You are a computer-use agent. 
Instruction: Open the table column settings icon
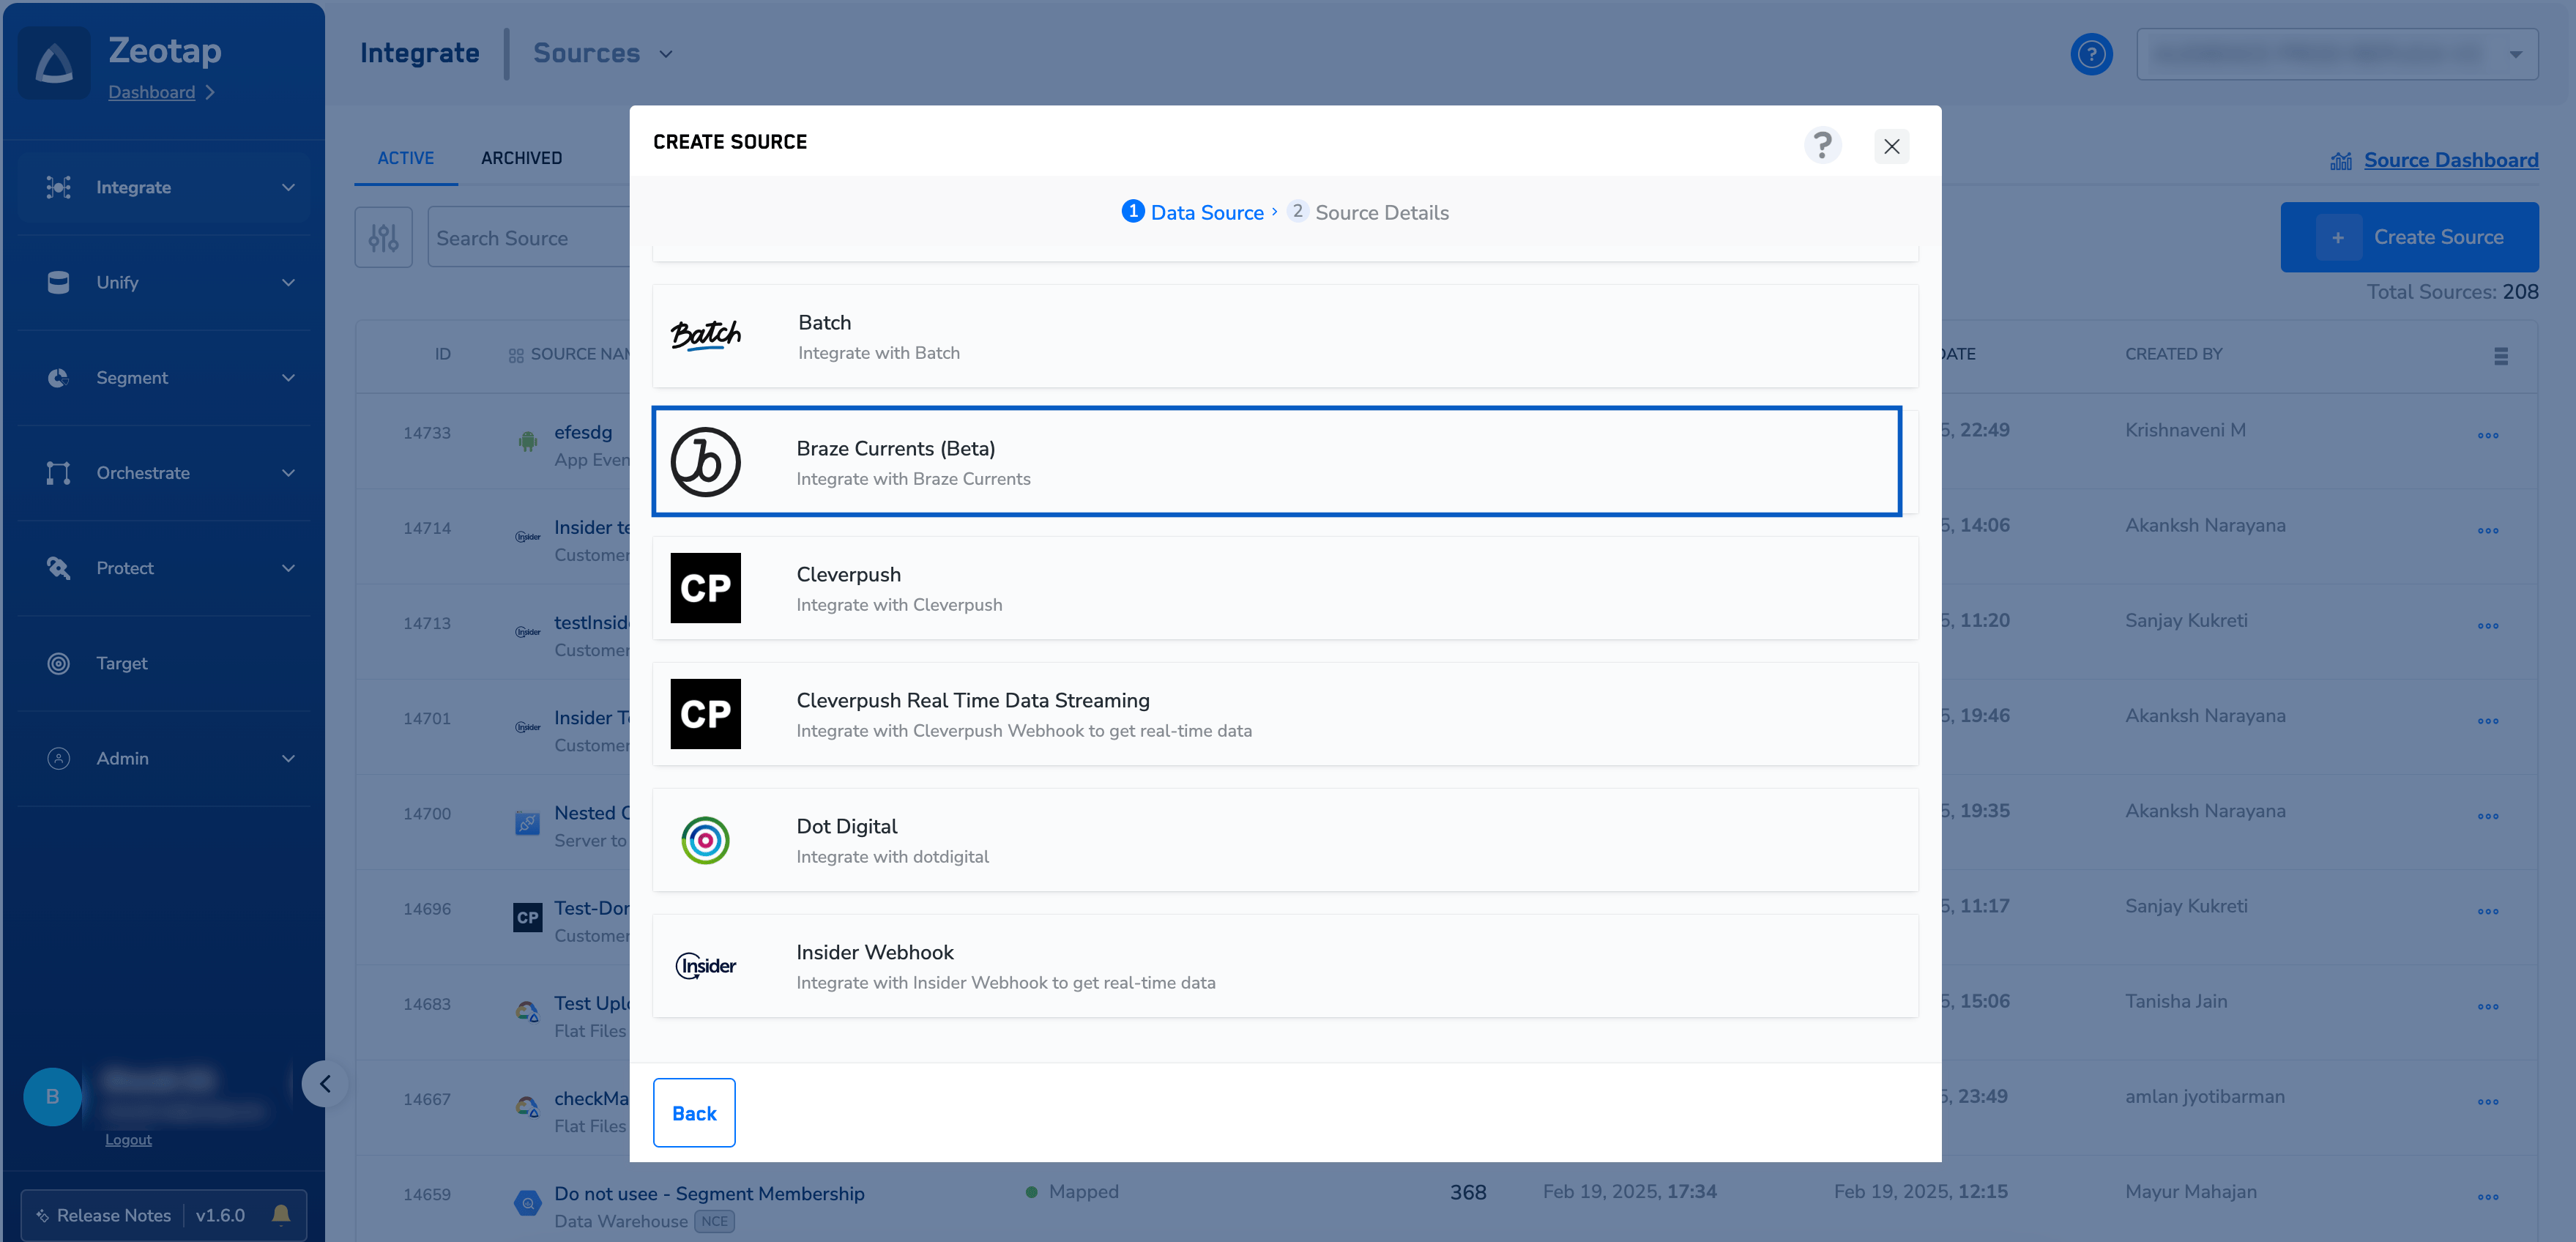[2500, 356]
